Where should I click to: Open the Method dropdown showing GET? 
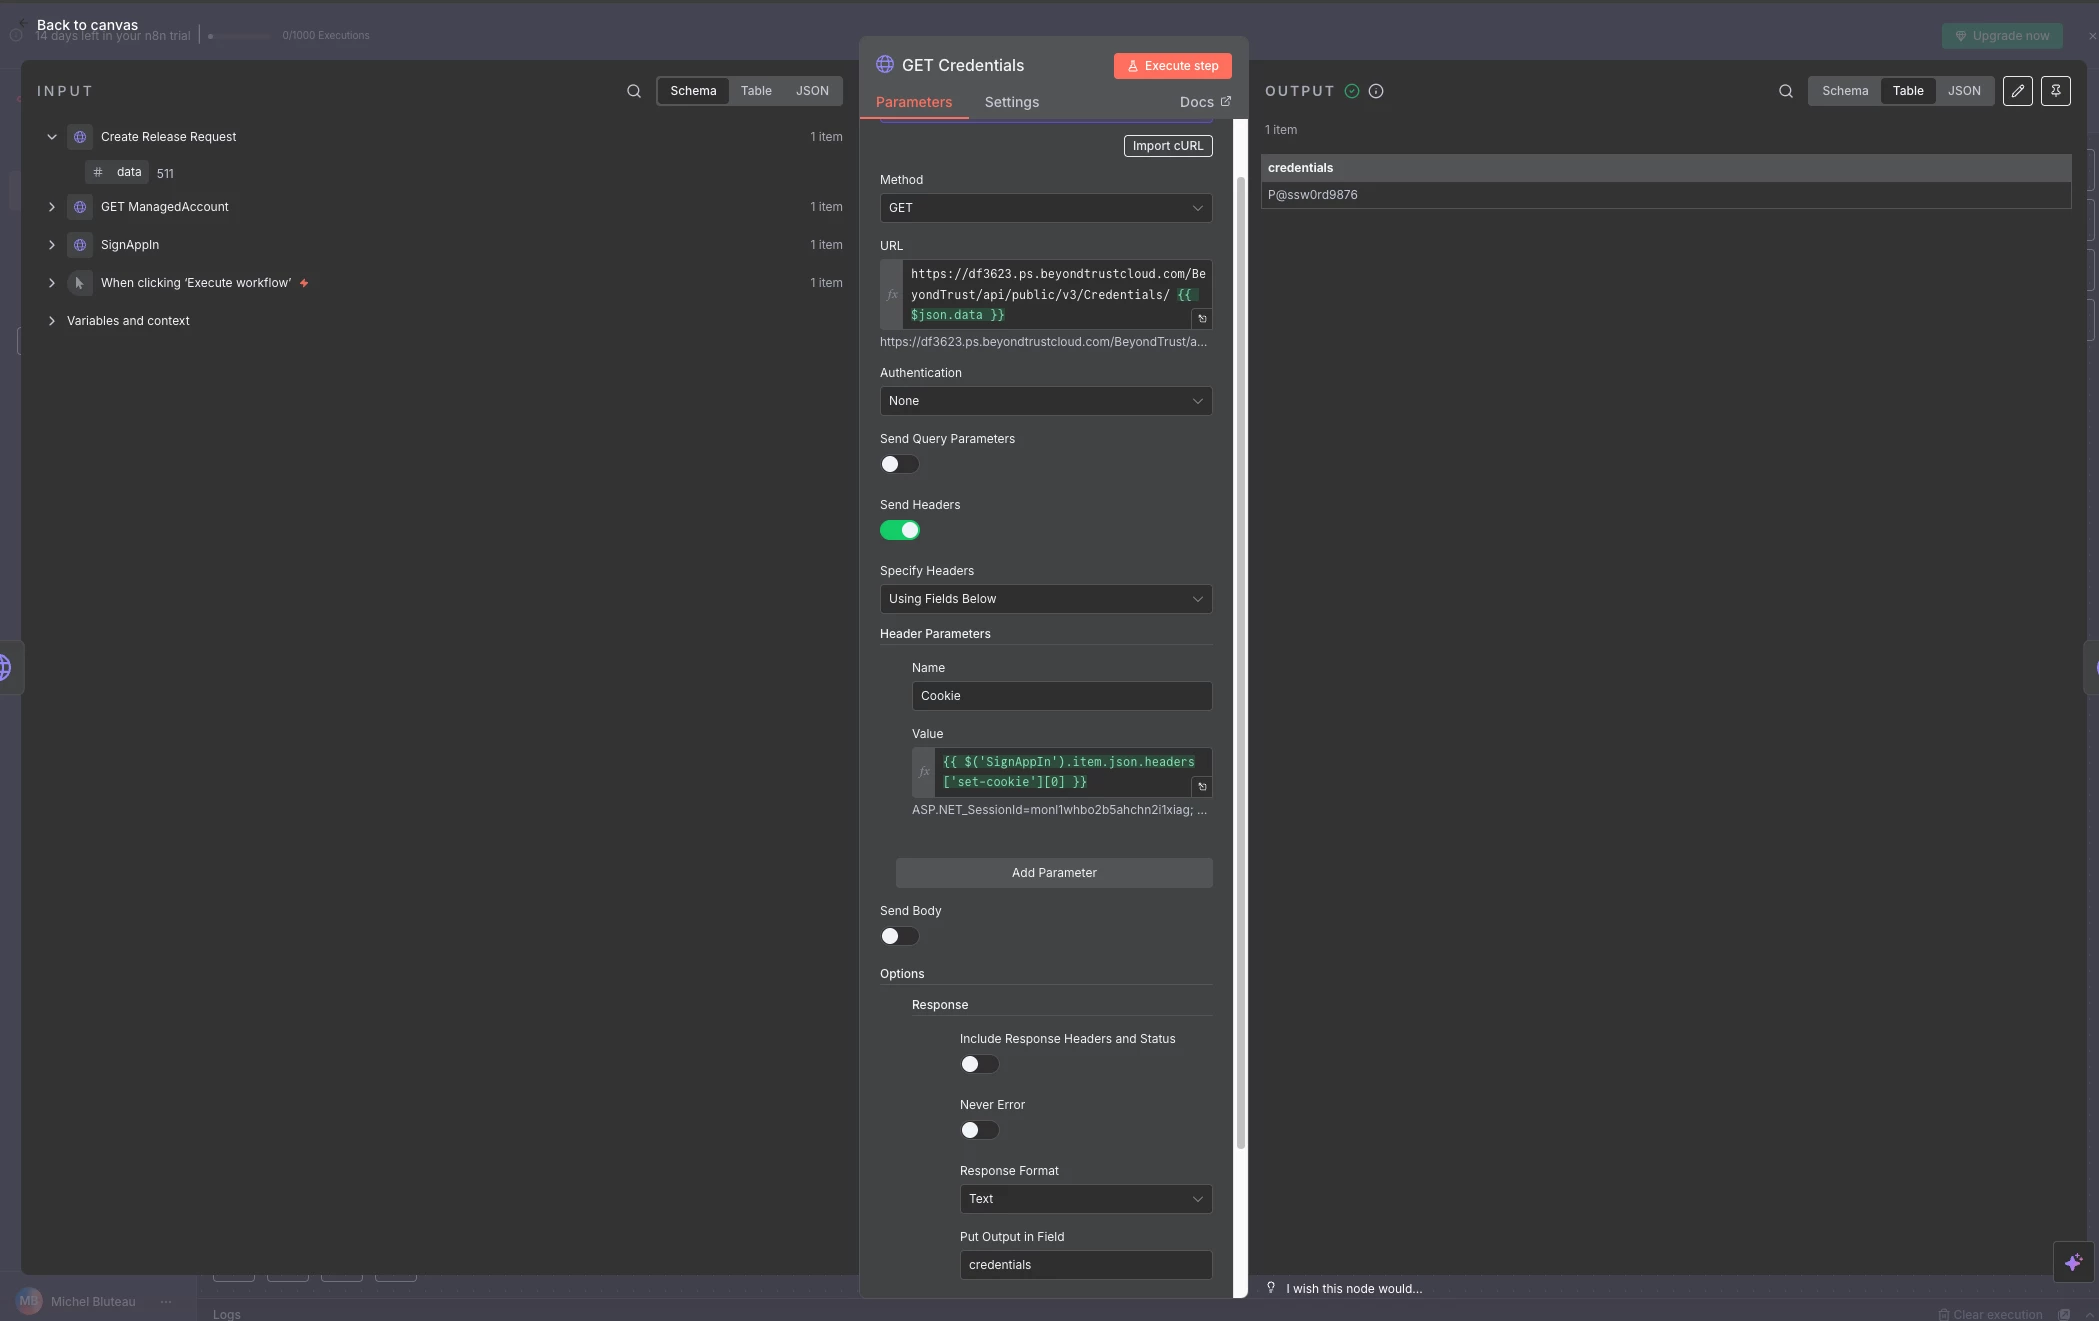point(1046,208)
